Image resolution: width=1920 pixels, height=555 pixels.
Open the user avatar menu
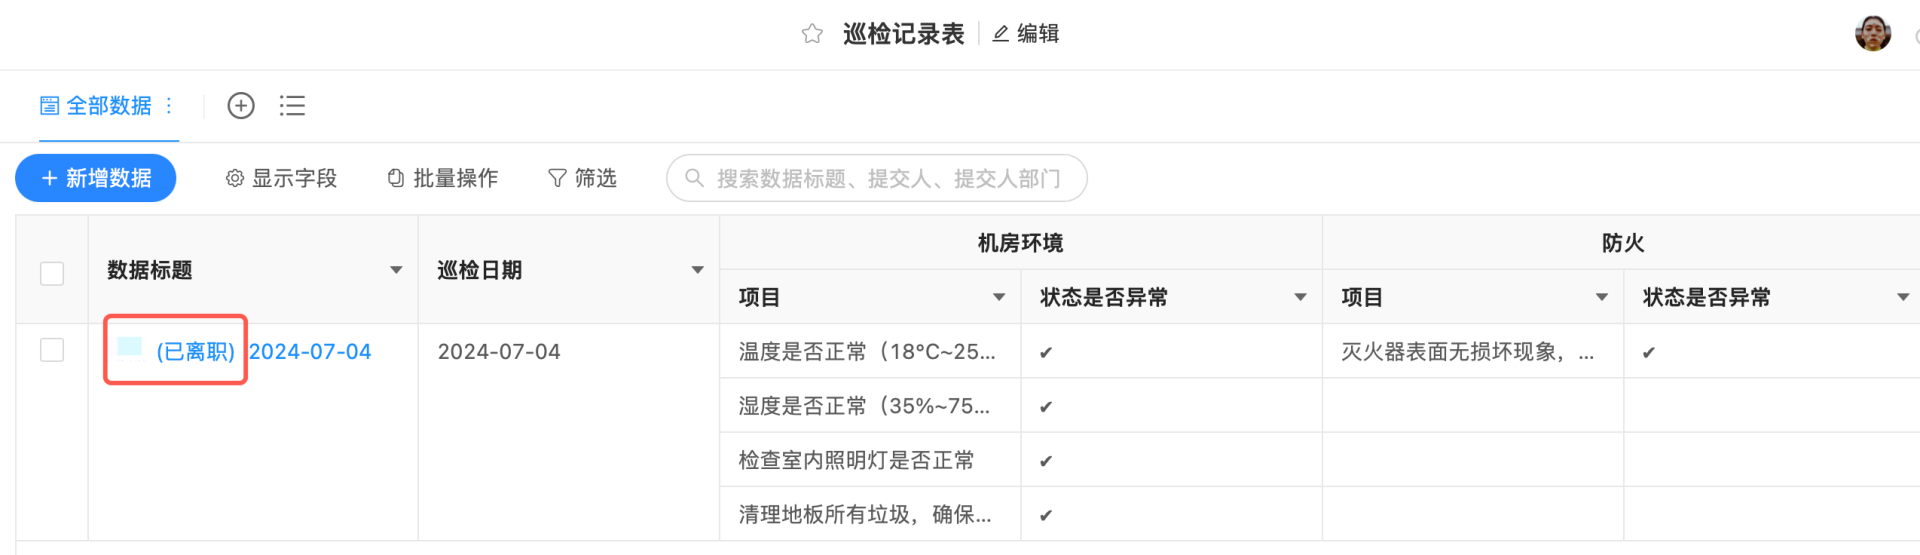[x=1873, y=33]
